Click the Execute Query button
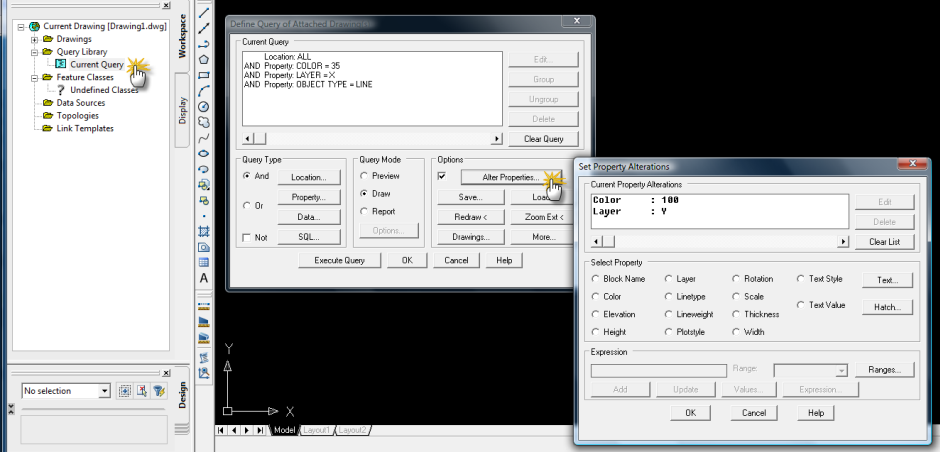Viewport: 940px width, 452px height. (x=339, y=260)
